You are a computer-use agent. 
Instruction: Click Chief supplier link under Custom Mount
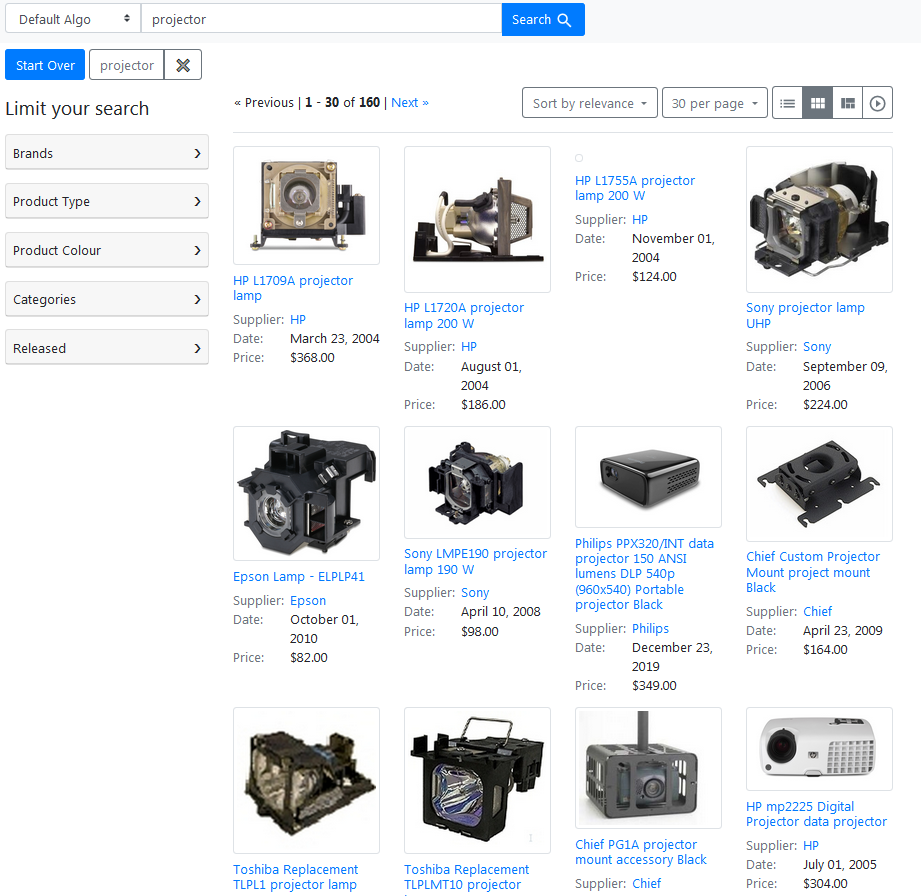pyautogui.click(x=818, y=612)
